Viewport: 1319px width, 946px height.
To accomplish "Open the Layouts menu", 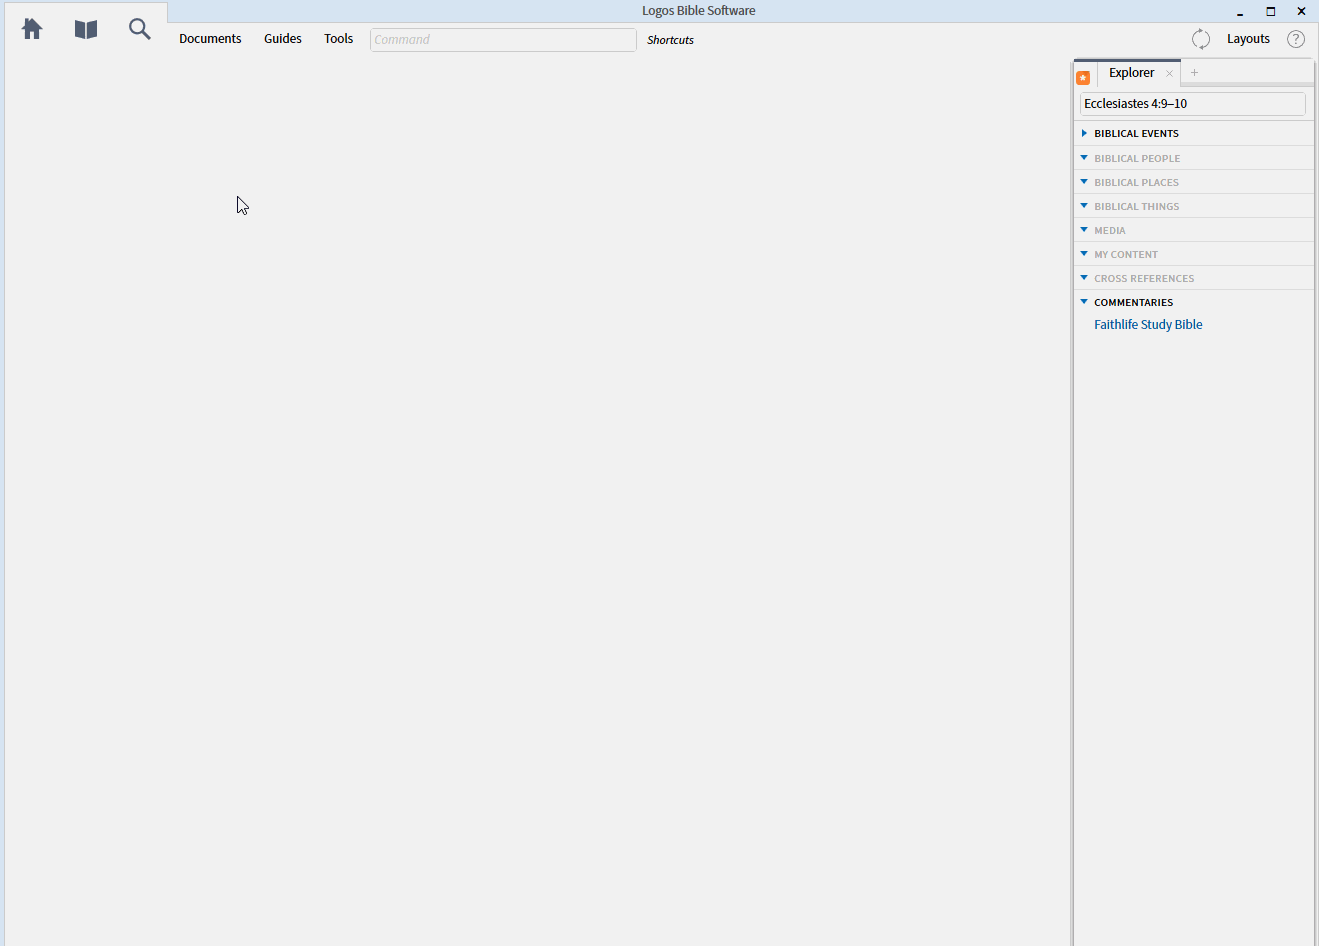I will point(1248,39).
